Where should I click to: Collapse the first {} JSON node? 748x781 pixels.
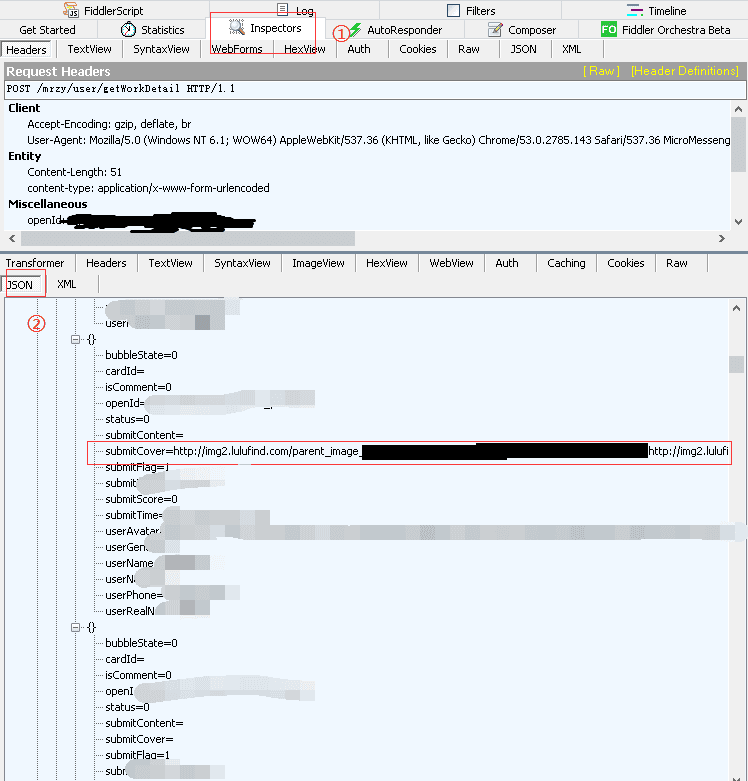click(75, 339)
